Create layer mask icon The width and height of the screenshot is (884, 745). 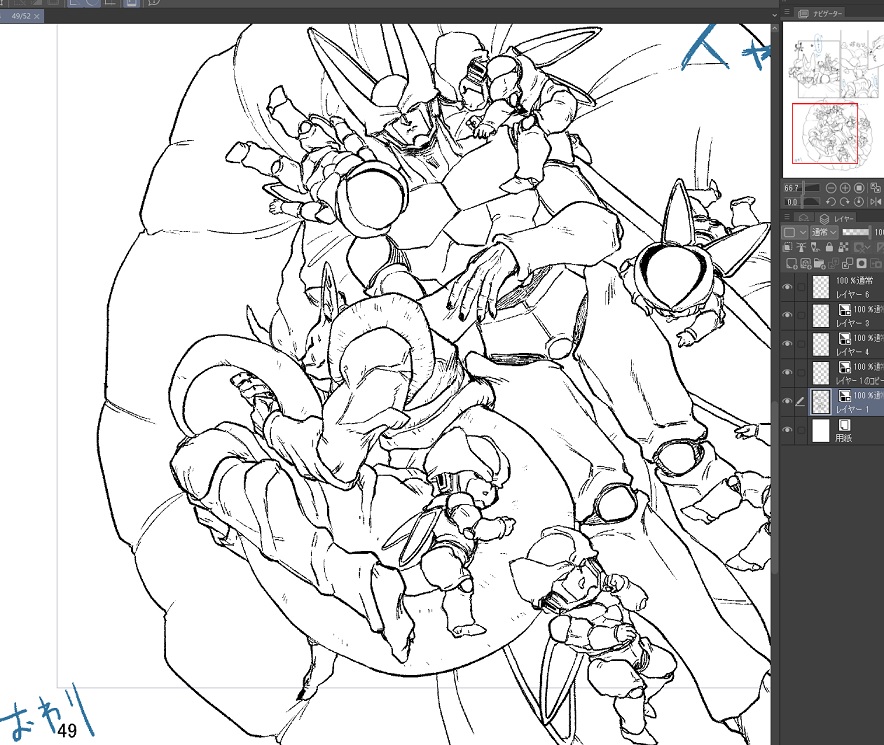tap(861, 263)
